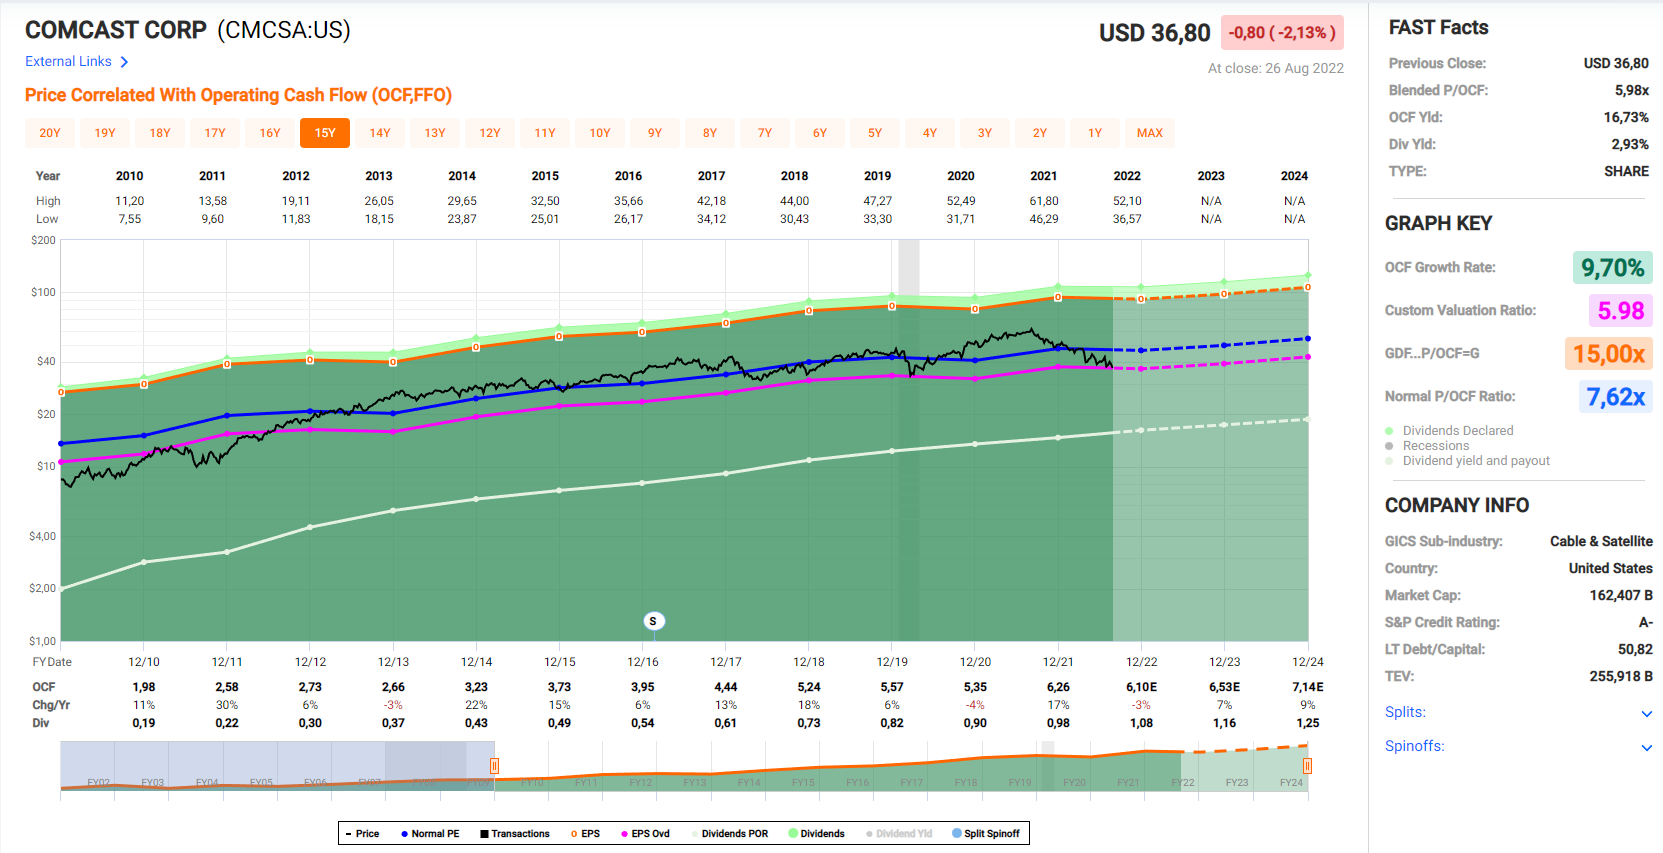Switch to the MAX time range
Screen dimensions: 1663x853
tap(1150, 133)
